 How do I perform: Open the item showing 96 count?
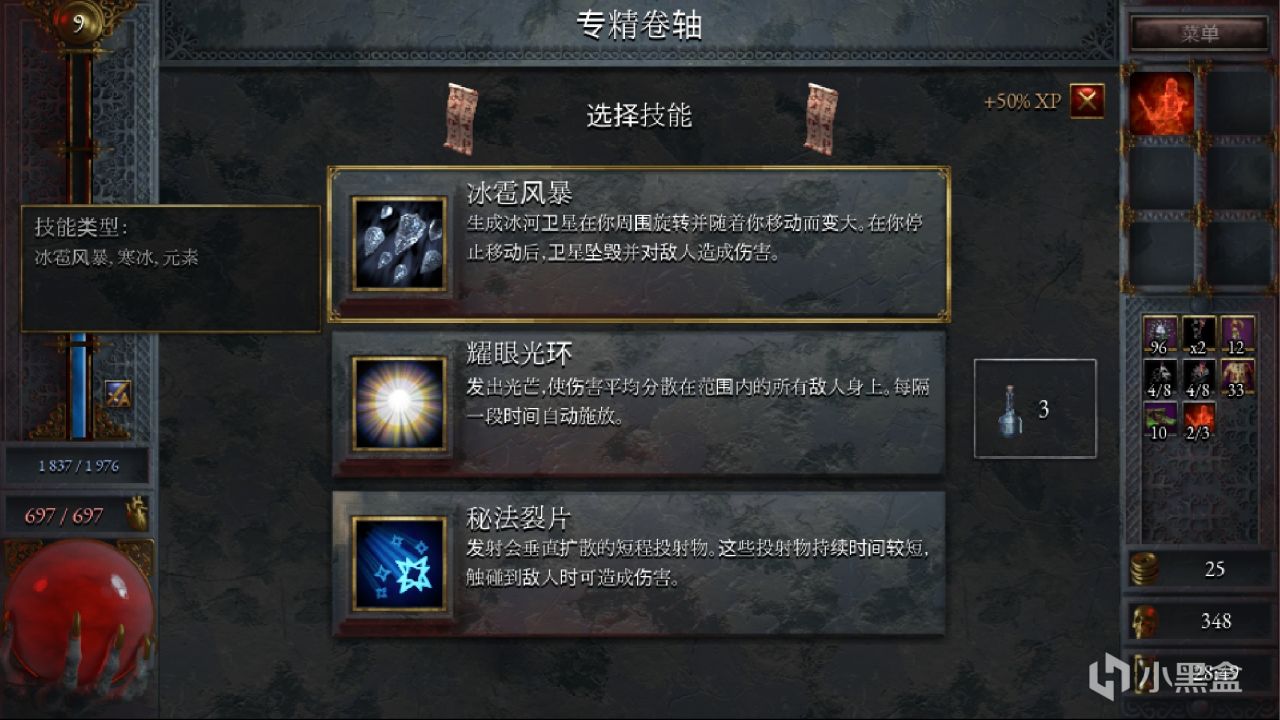tap(1161, 334)
